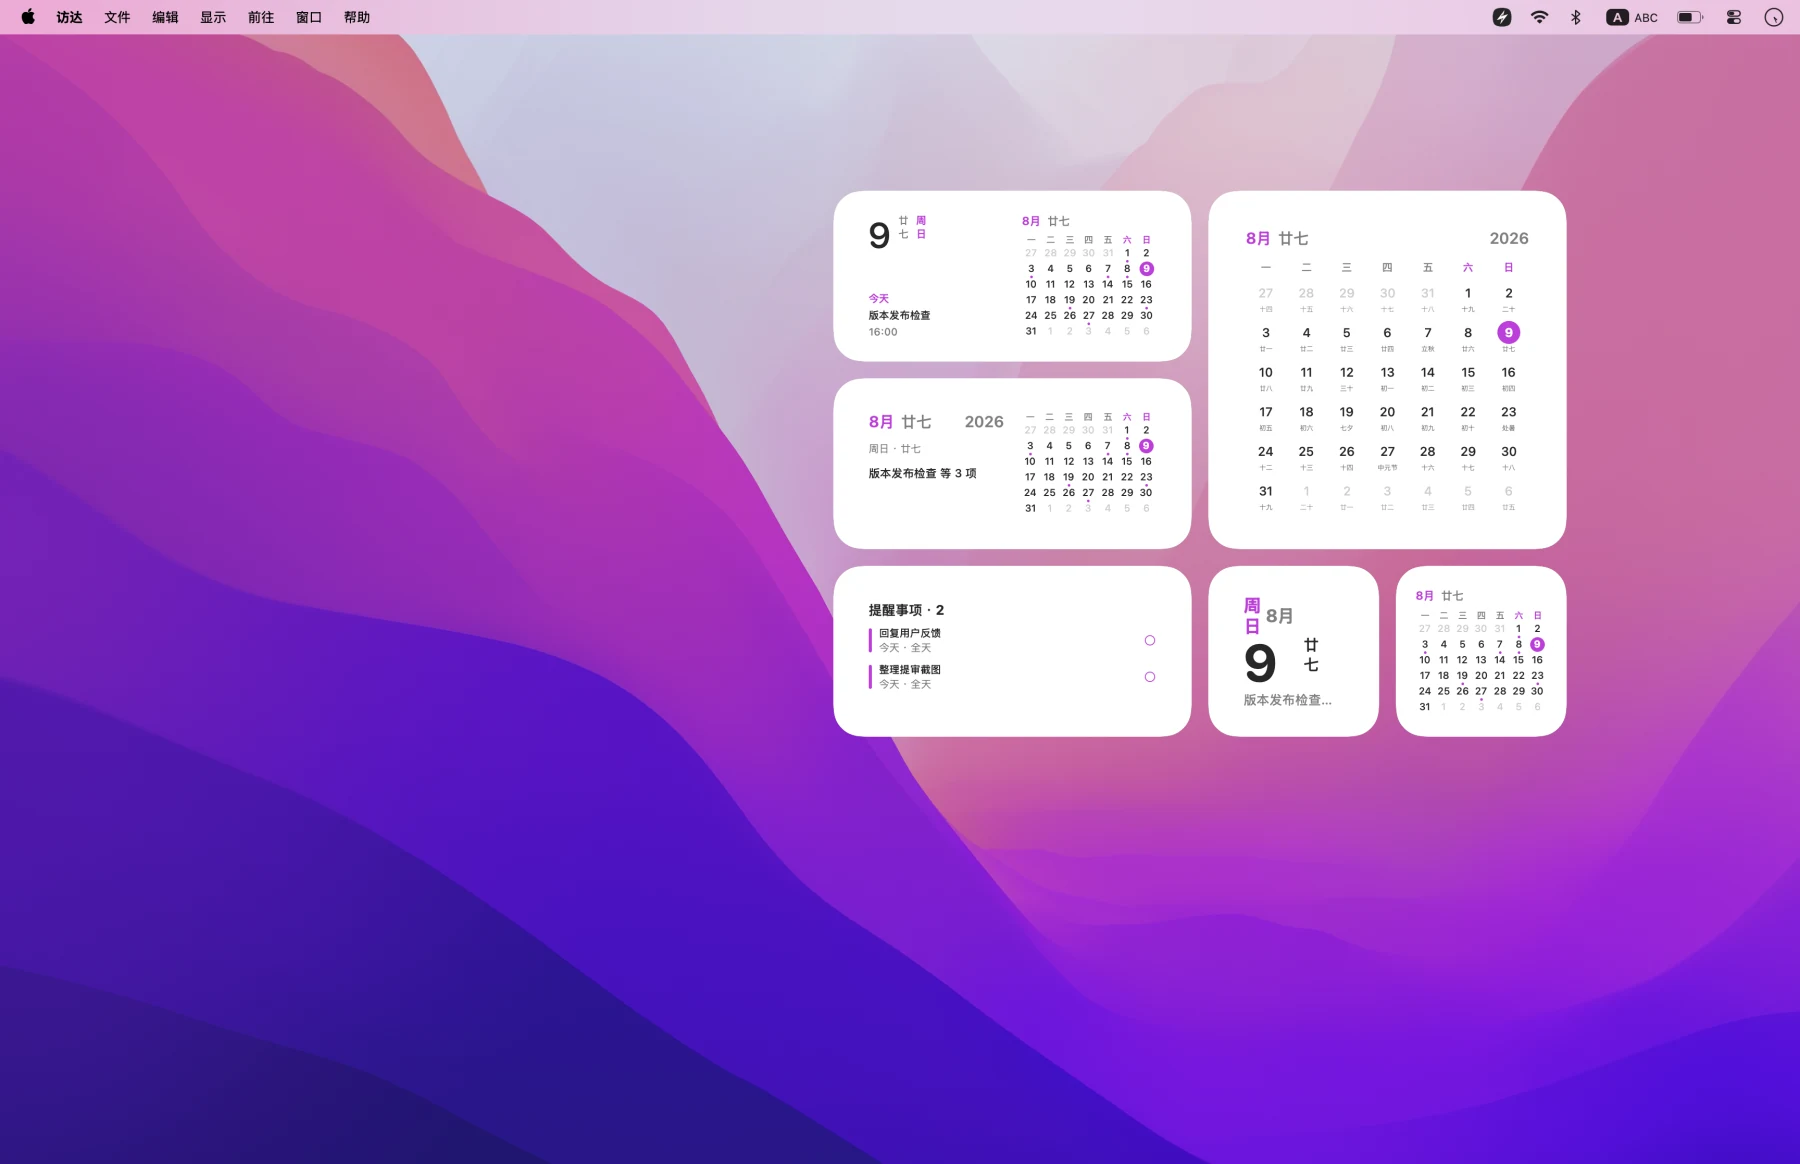Mark 整理提审截图 reminder as done
This screenshot has height=1164, width=1800.
(1150, 677)
